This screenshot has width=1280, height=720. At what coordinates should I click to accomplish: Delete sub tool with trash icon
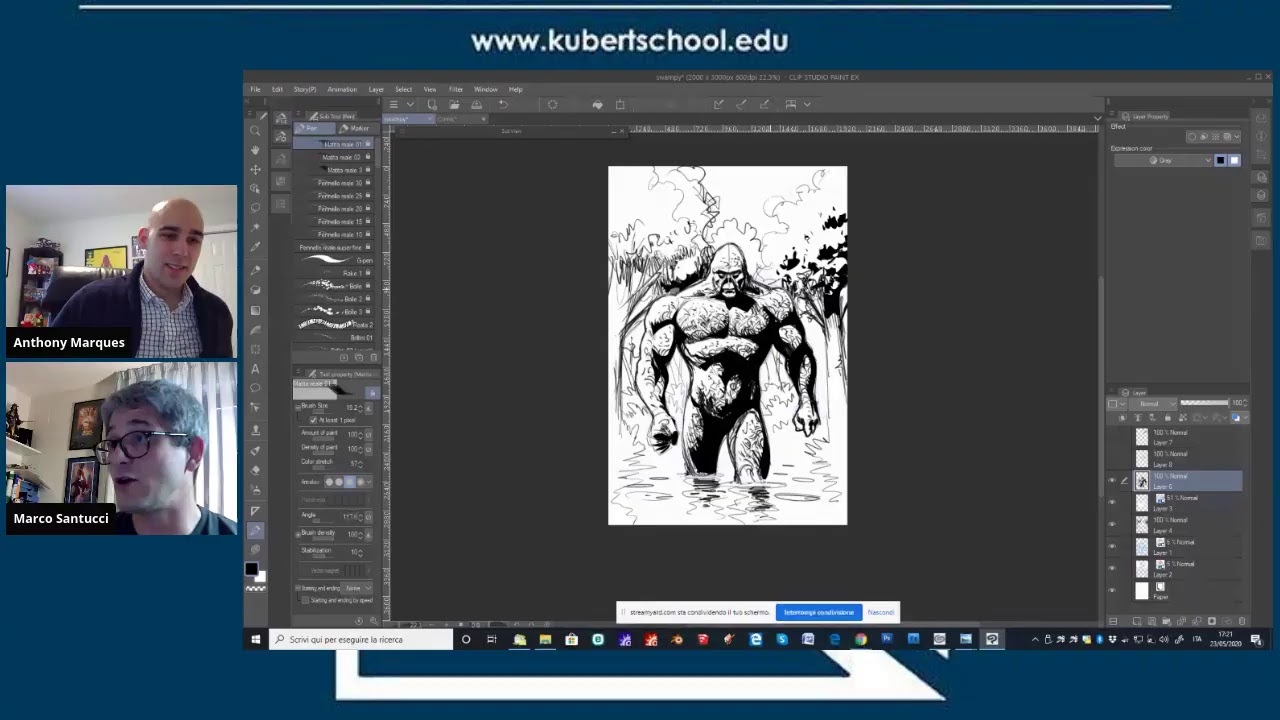click(x=374, y=357)
